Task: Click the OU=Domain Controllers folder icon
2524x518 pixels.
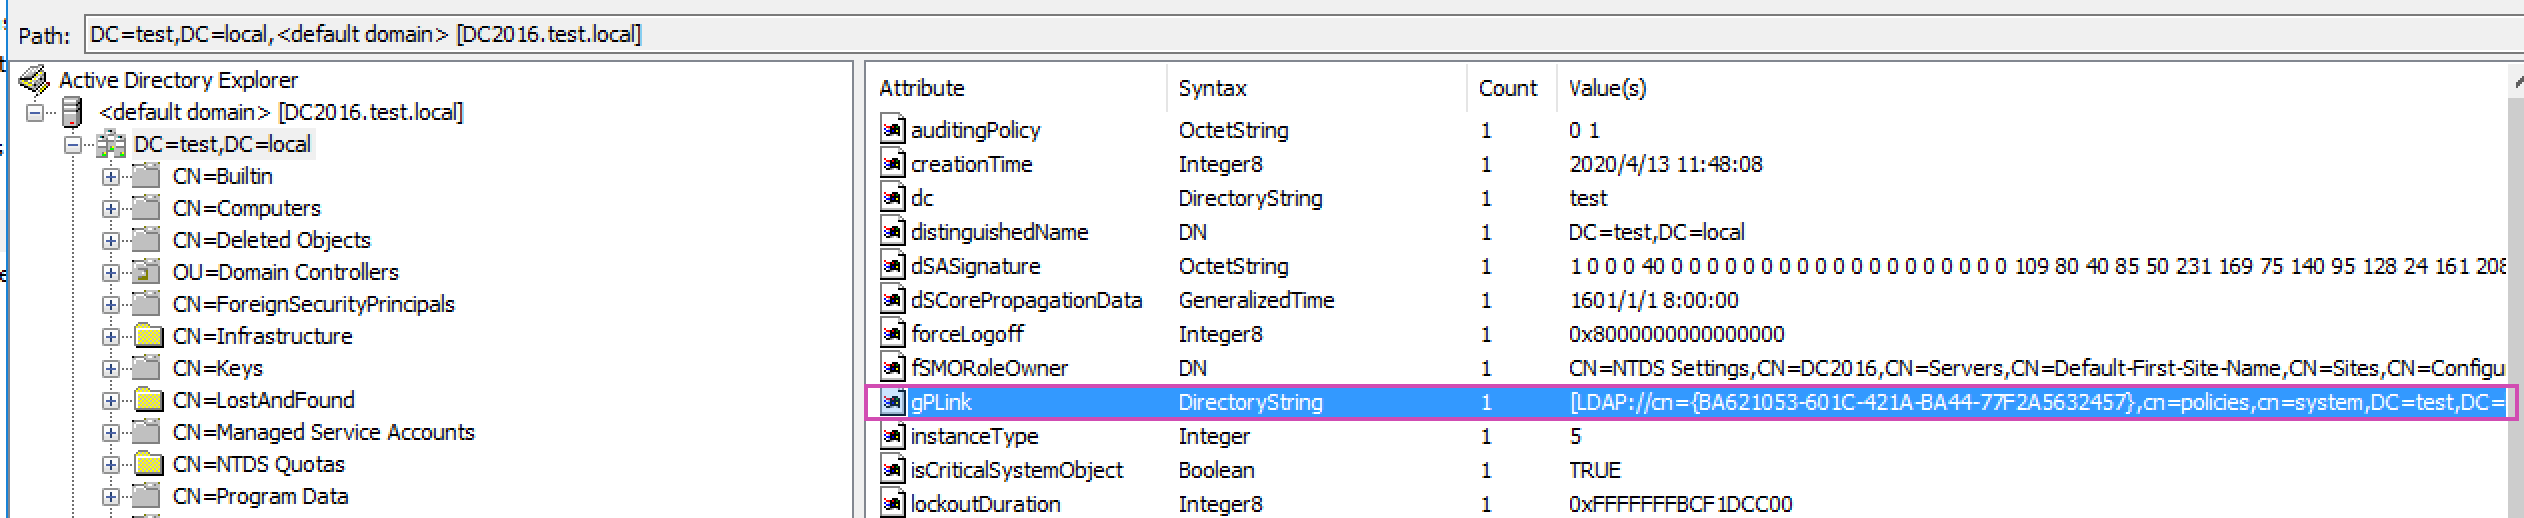Action: point(147,272)
